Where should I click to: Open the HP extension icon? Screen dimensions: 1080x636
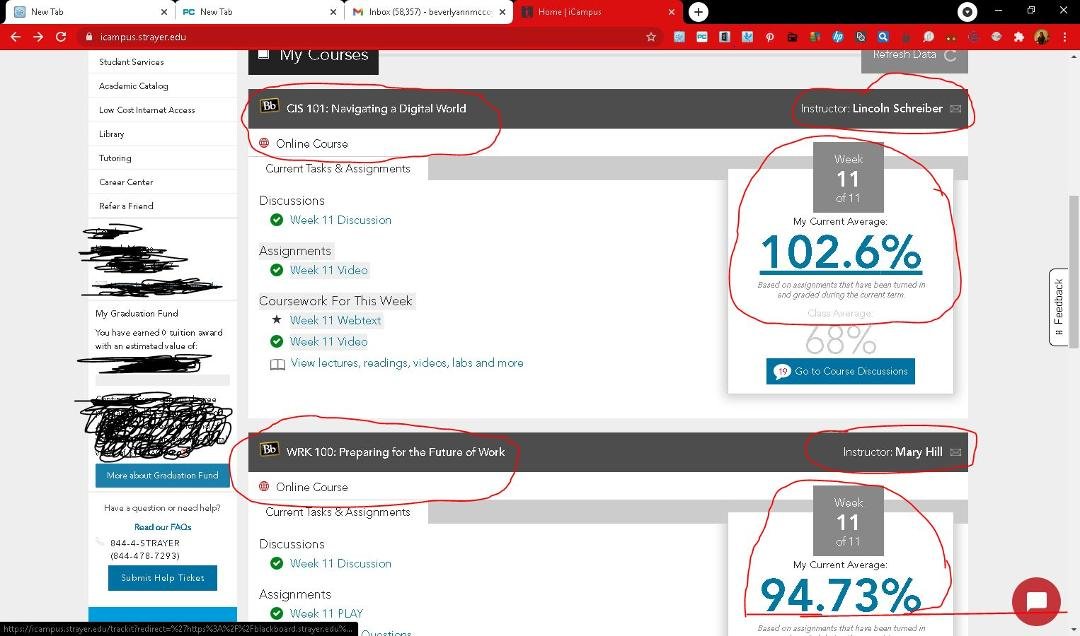point(838,37)
